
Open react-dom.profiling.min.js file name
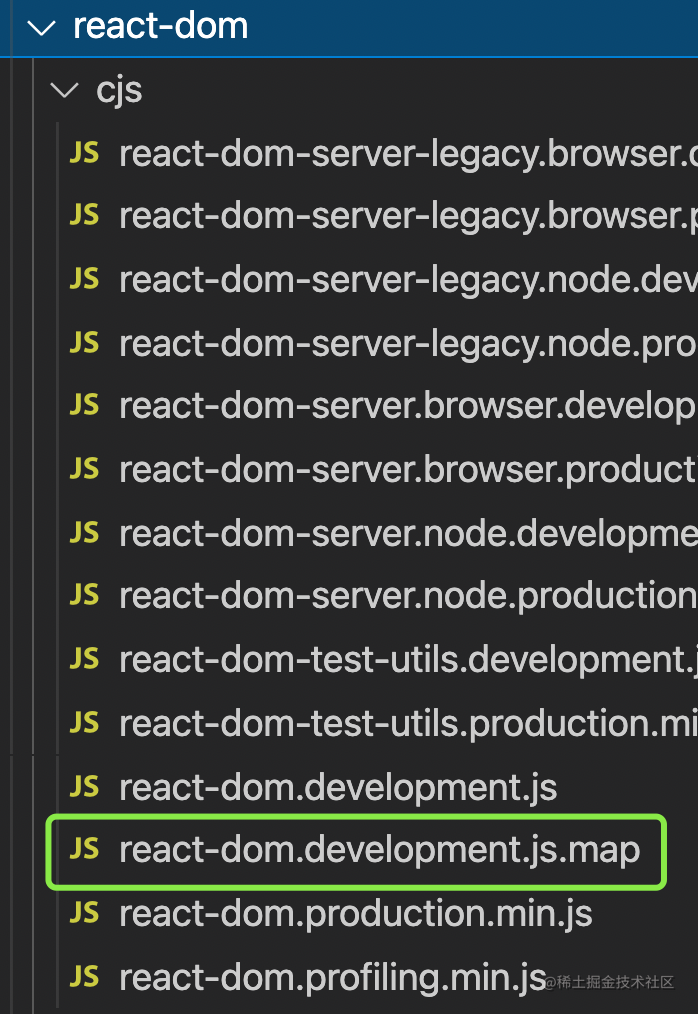pyautogui.click(x=333, y=977)
